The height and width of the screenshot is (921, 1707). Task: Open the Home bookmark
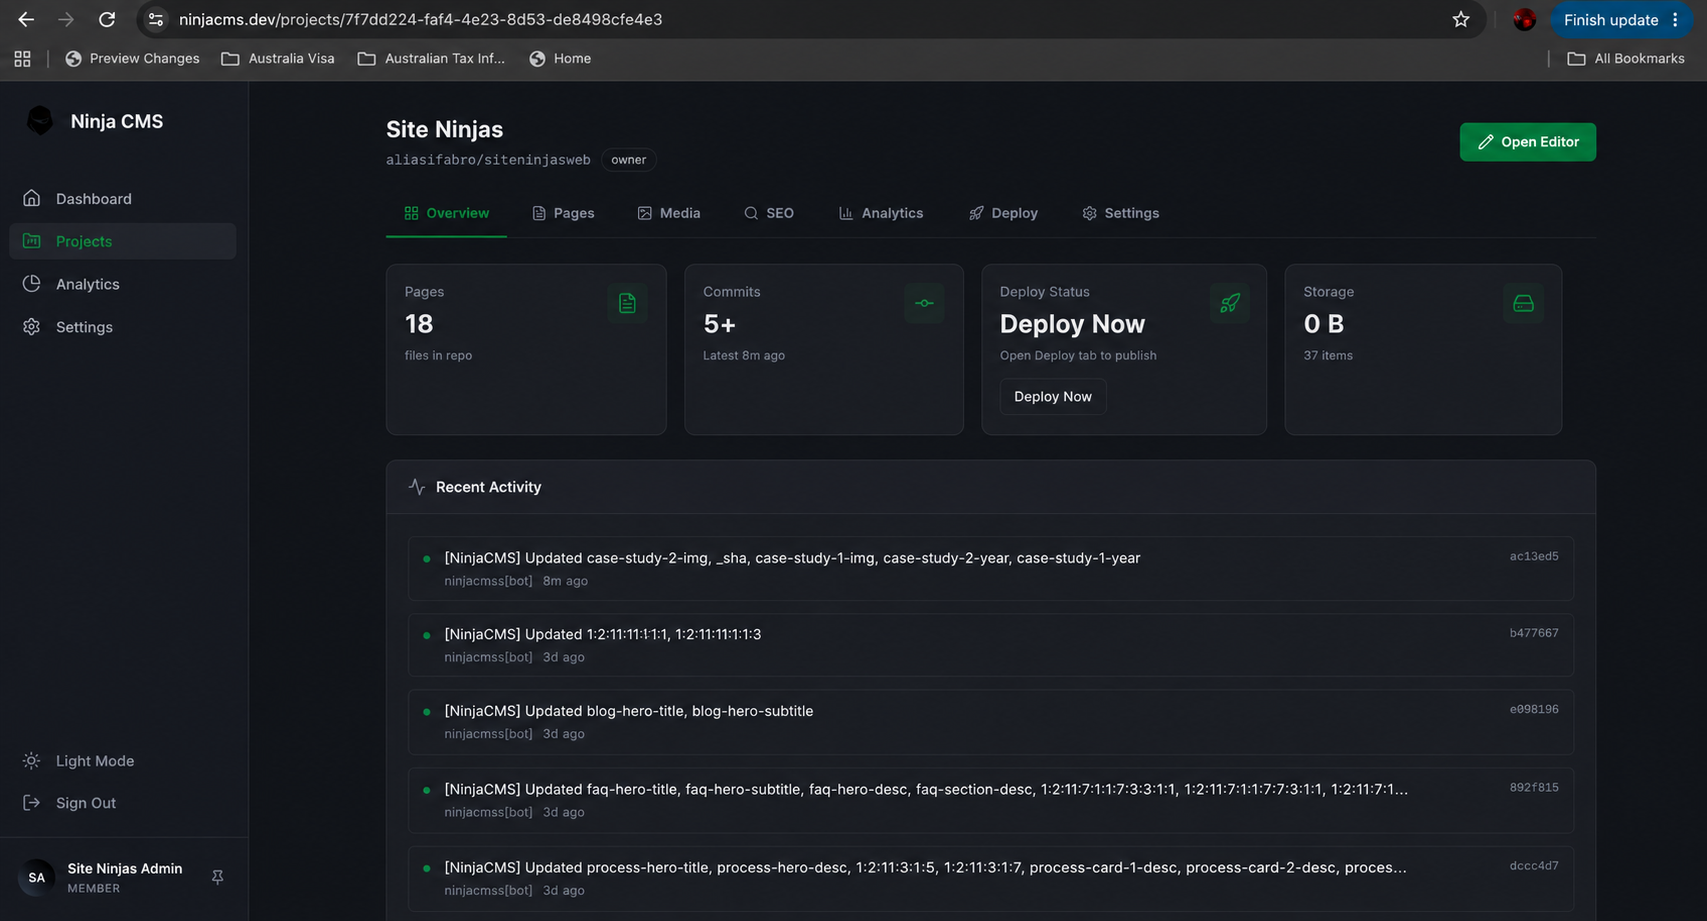pos(560,59)
